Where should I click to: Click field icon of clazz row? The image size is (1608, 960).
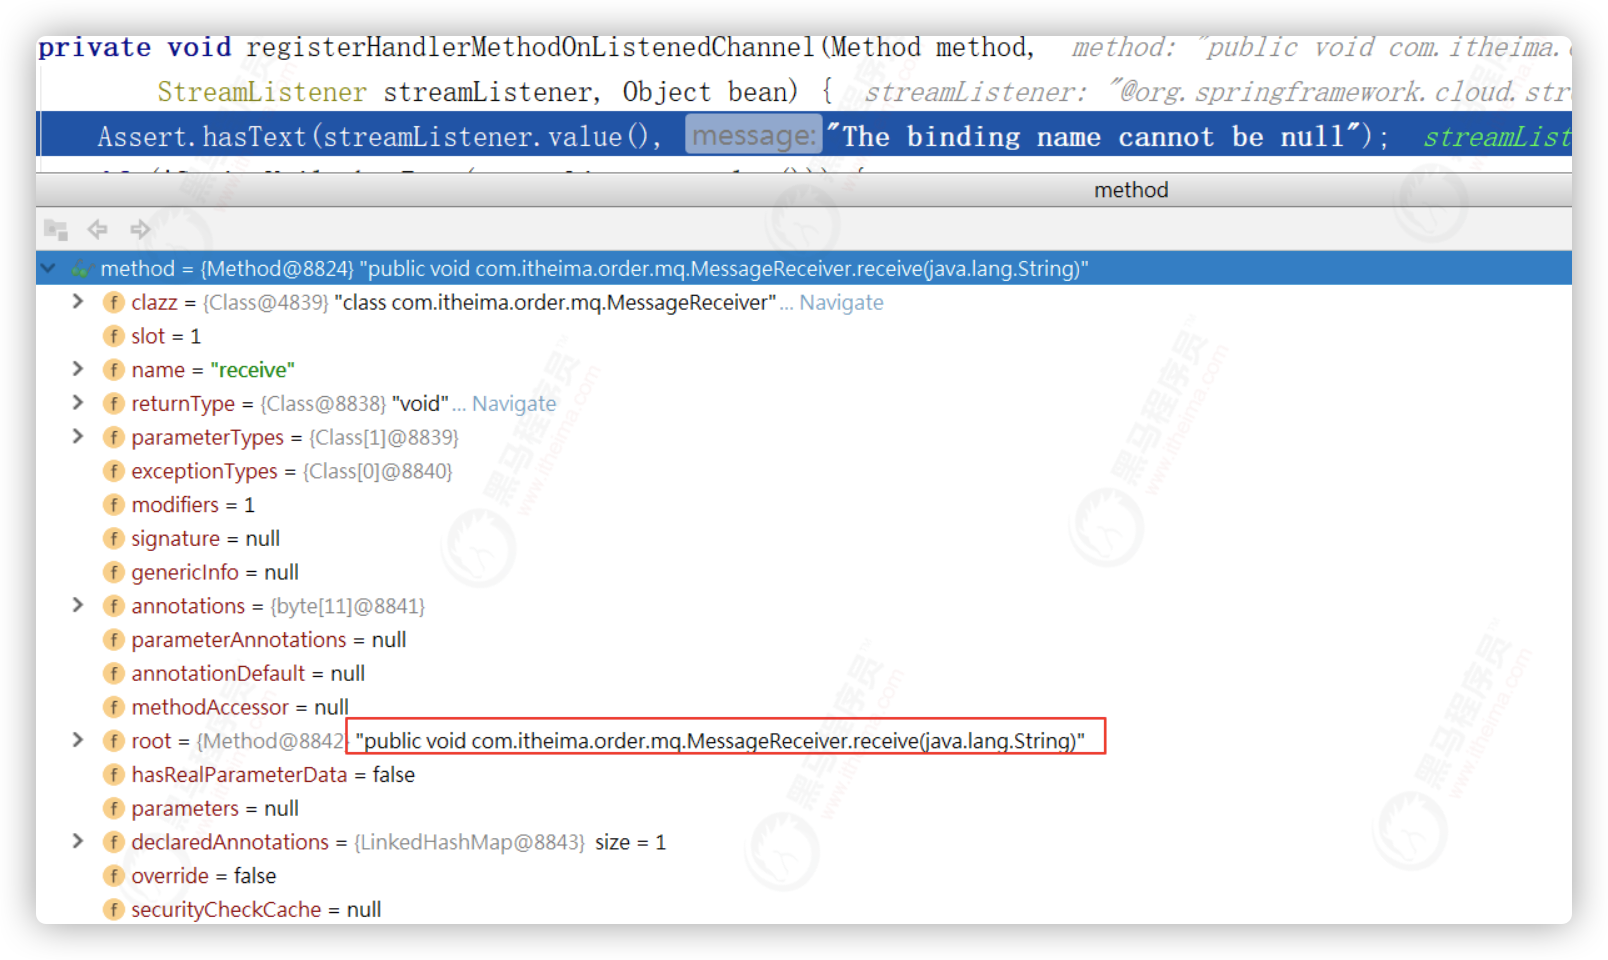click(114, 302)
